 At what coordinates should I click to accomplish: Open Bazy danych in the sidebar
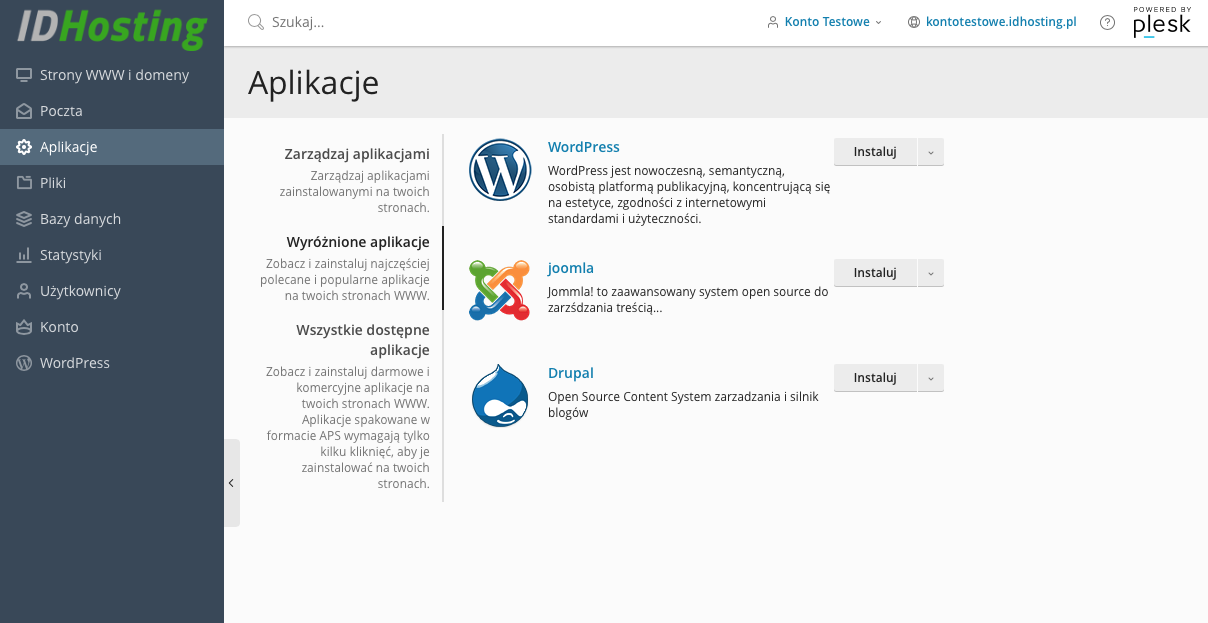pyautogui.click(x=112, y=219)
